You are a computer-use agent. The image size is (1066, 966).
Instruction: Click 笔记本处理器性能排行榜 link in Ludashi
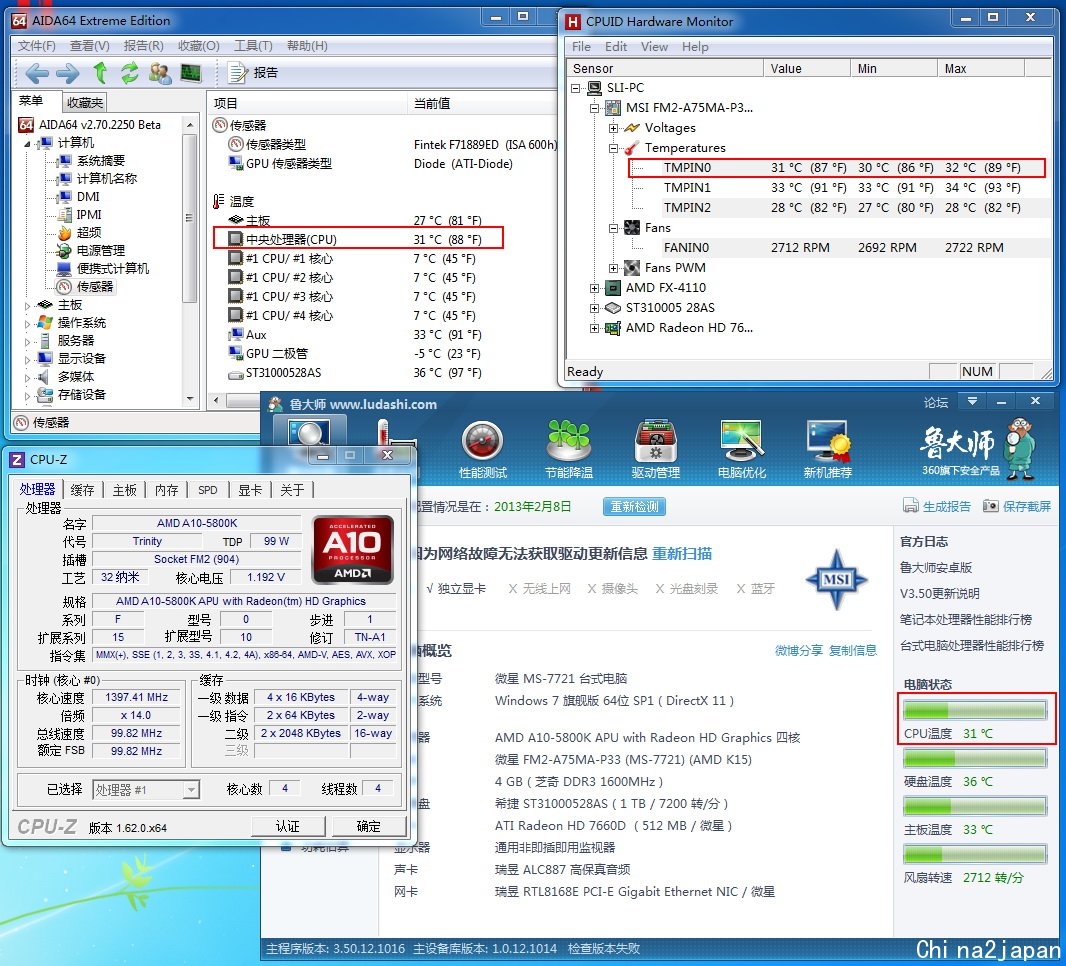click(x=965, y=619)
